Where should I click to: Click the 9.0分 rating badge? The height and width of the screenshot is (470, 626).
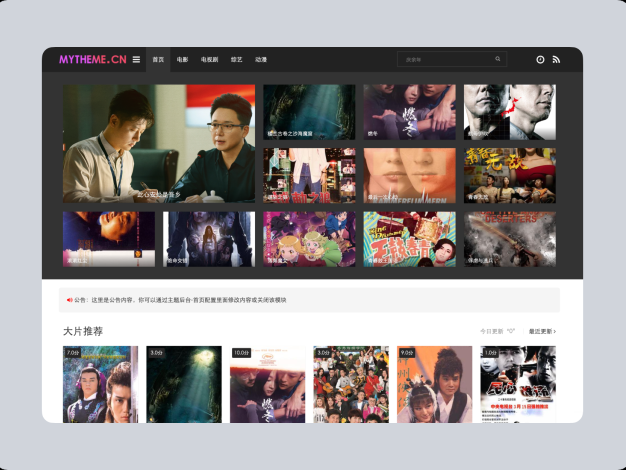click(x=407, y=353)
